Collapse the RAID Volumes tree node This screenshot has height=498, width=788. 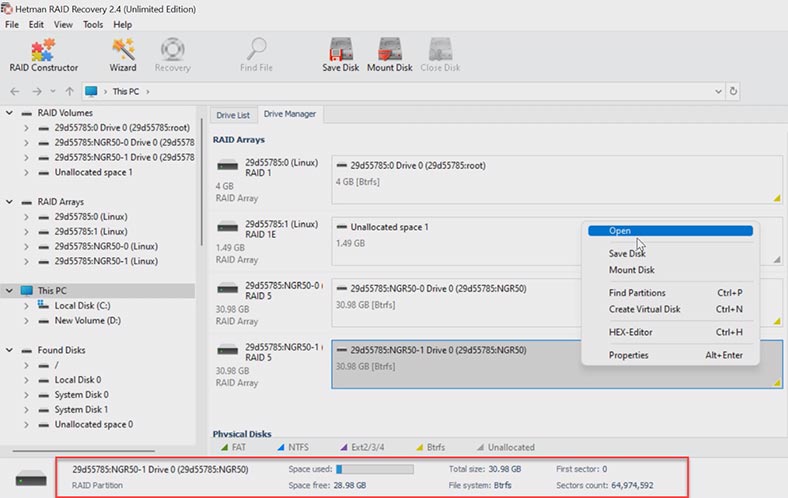click(9, 113)
